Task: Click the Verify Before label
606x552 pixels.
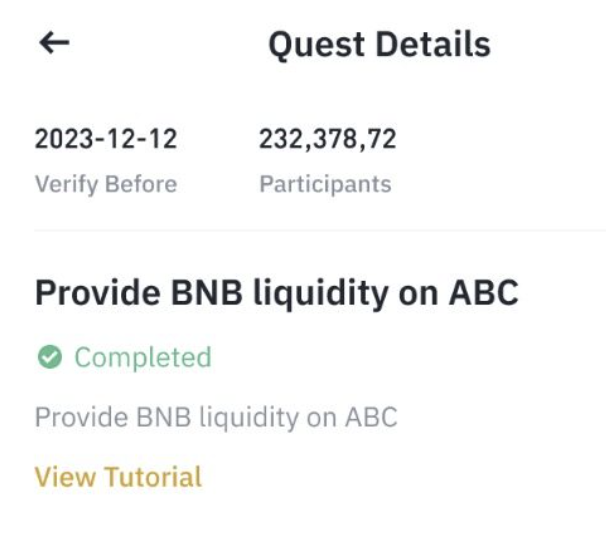Action: (106, 184)
